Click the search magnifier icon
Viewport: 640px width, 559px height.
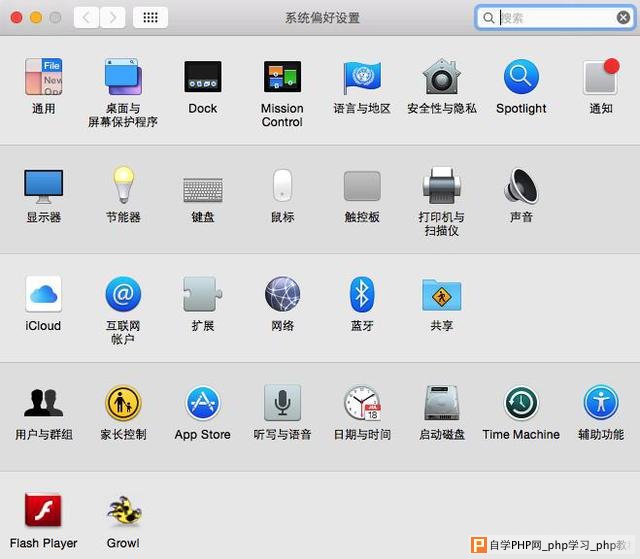(488, 18)
